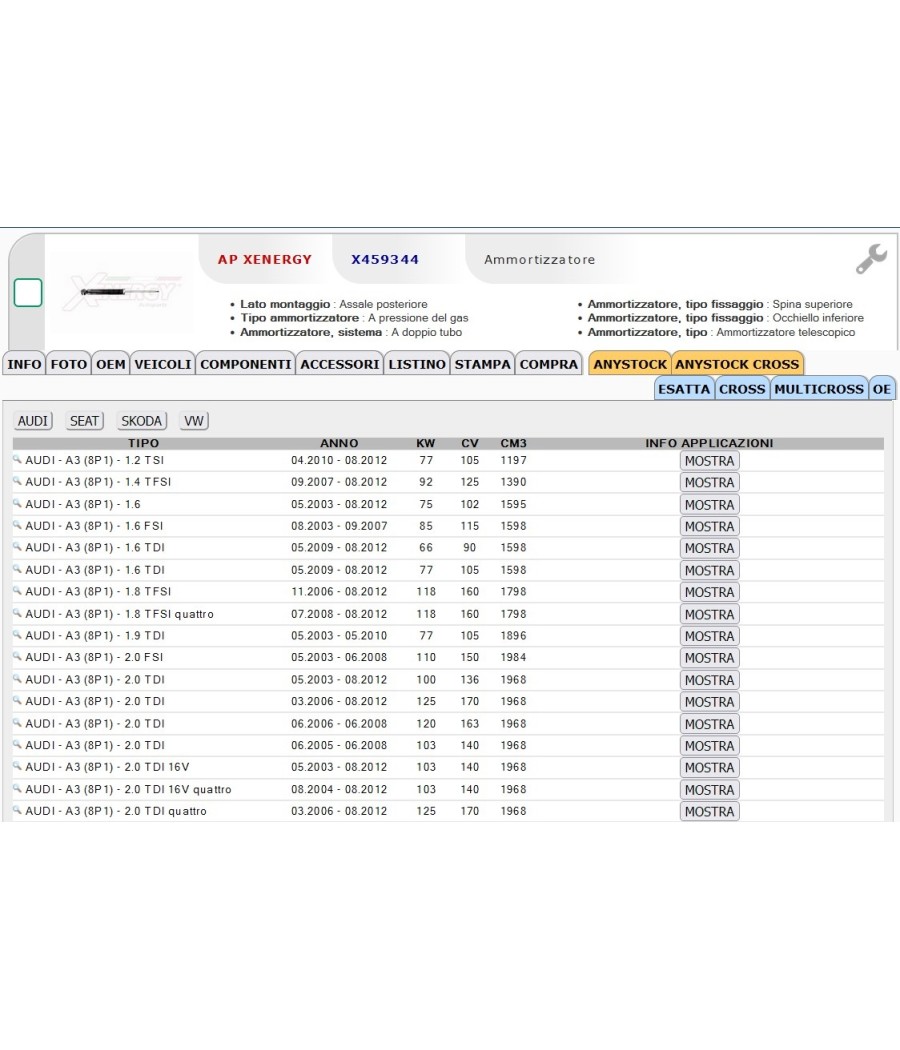Click magnifier icon for 1.8 TFSI quattro
Viewport: 900px width, 1050px height.
coord(17,613)
